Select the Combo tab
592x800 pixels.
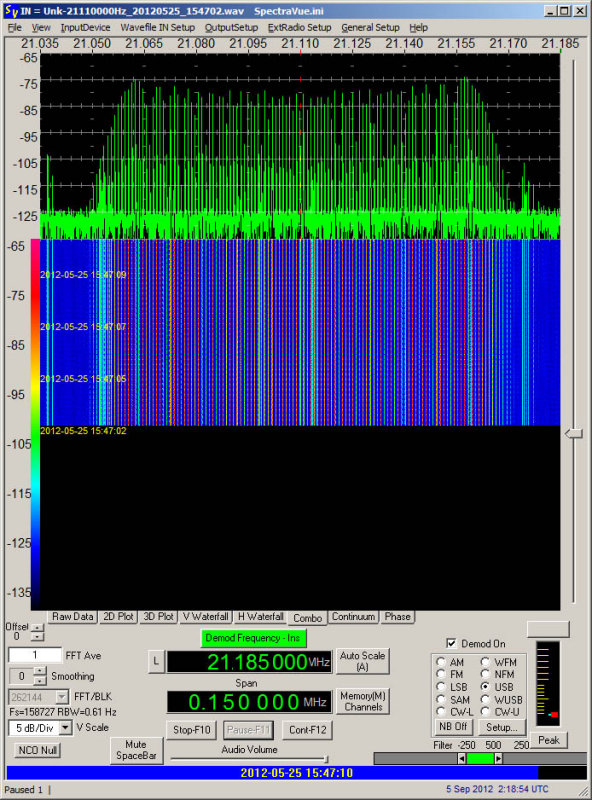(307, 618)
